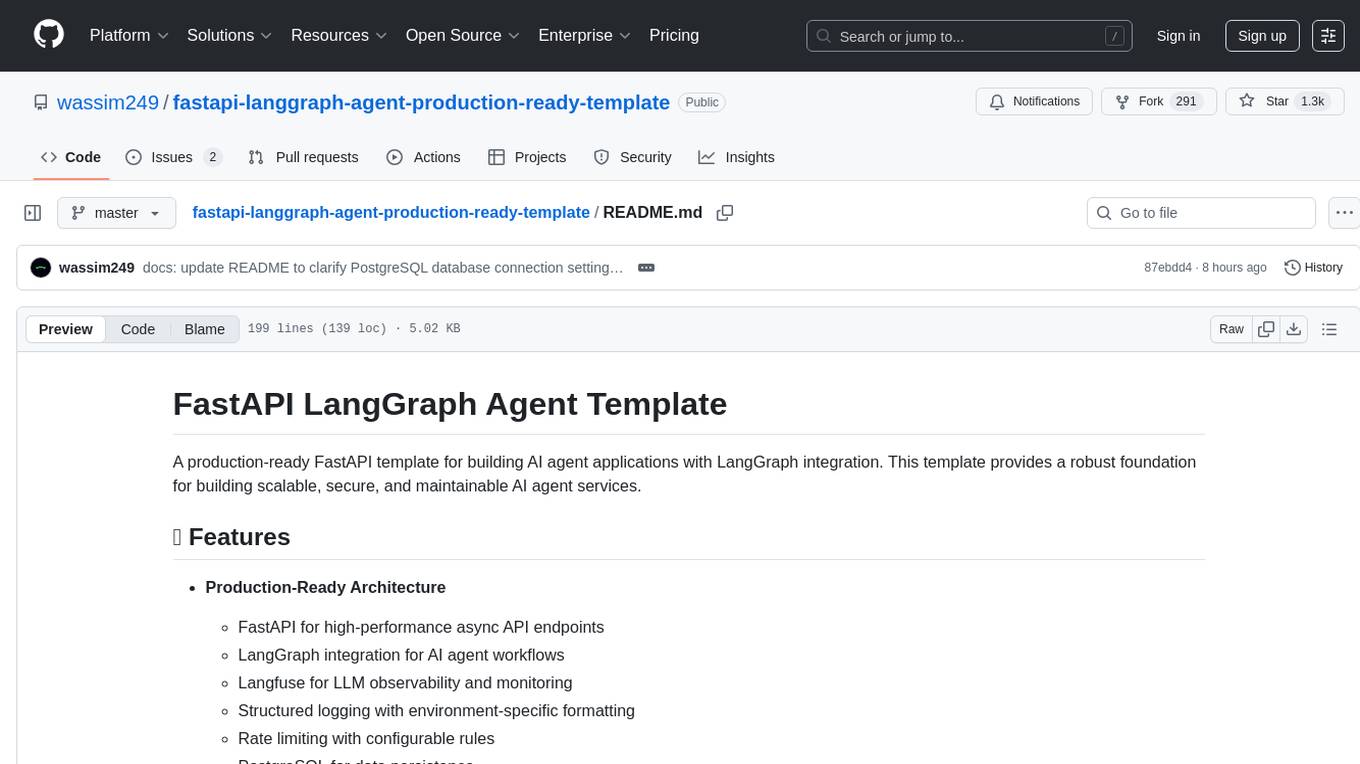Open the master branch selector
The width and height of the screenshot is (1360, 764).
pos(116,212)
